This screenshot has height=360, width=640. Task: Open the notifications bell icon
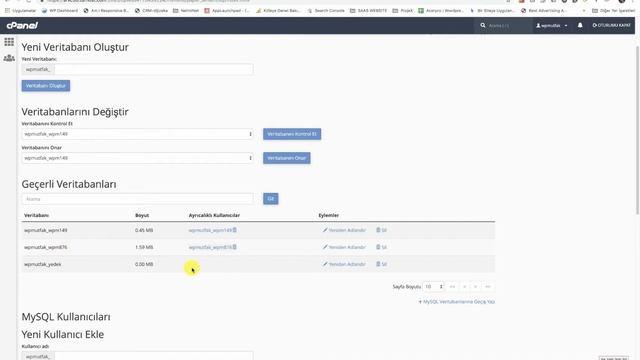pos(580,25)
